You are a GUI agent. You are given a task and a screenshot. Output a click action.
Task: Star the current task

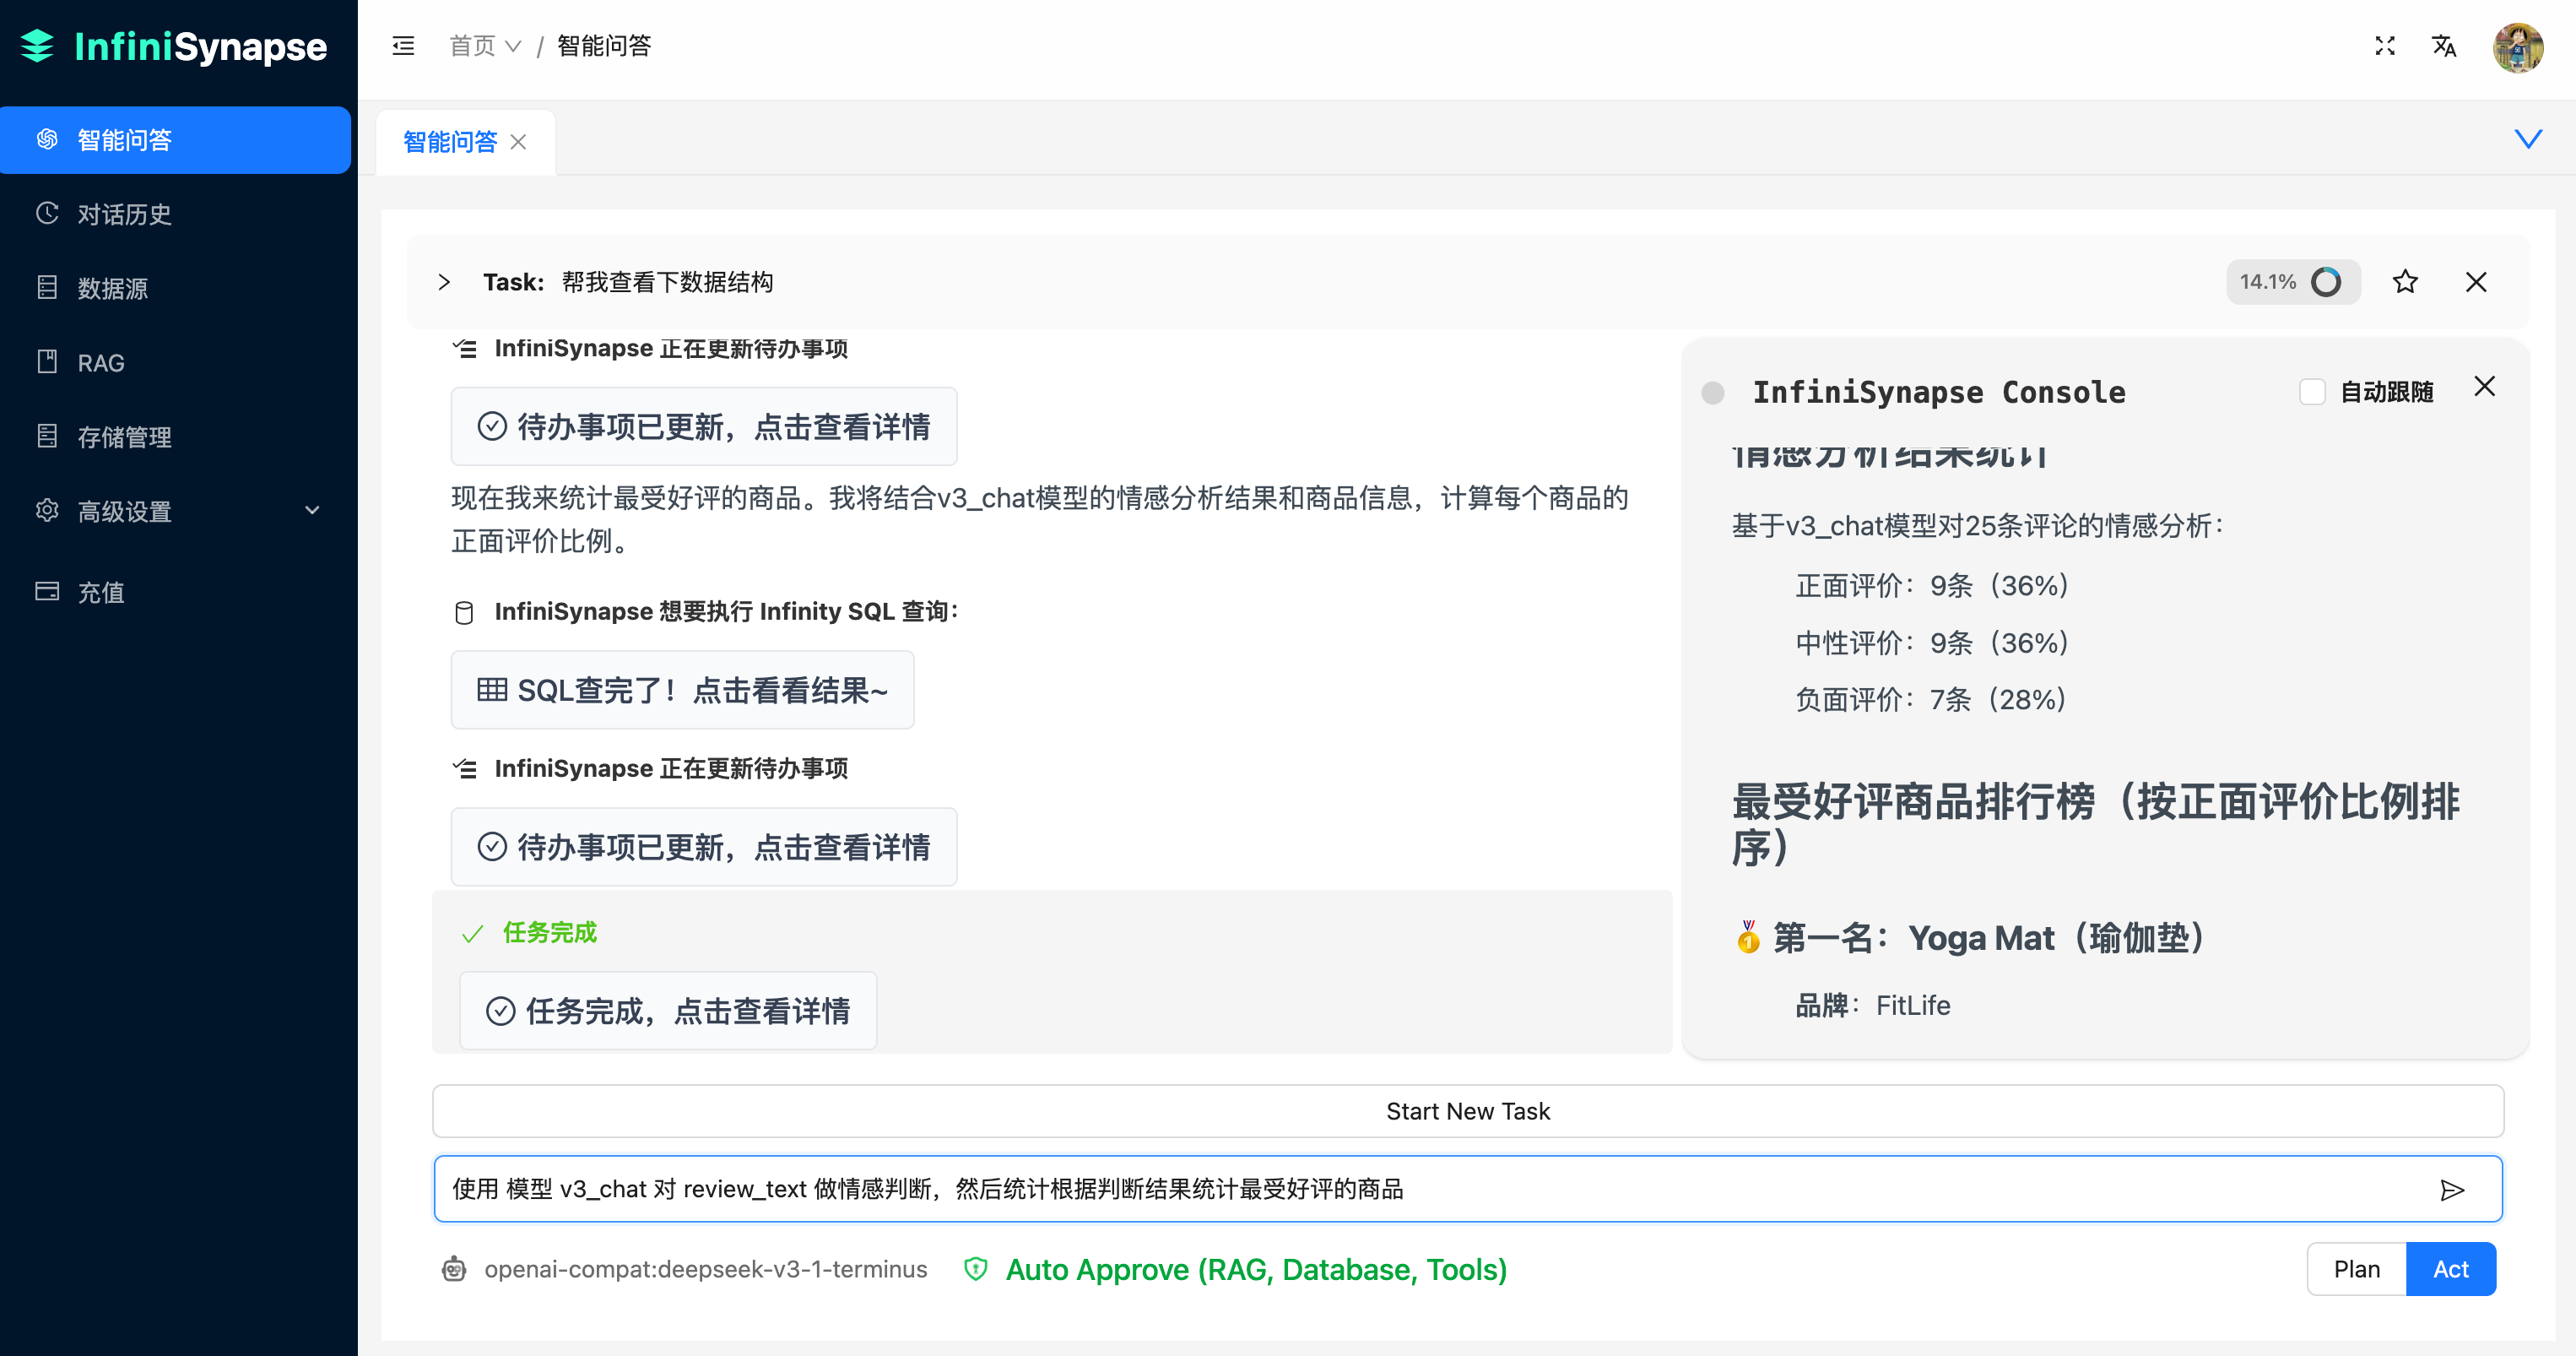point(2405,282)
